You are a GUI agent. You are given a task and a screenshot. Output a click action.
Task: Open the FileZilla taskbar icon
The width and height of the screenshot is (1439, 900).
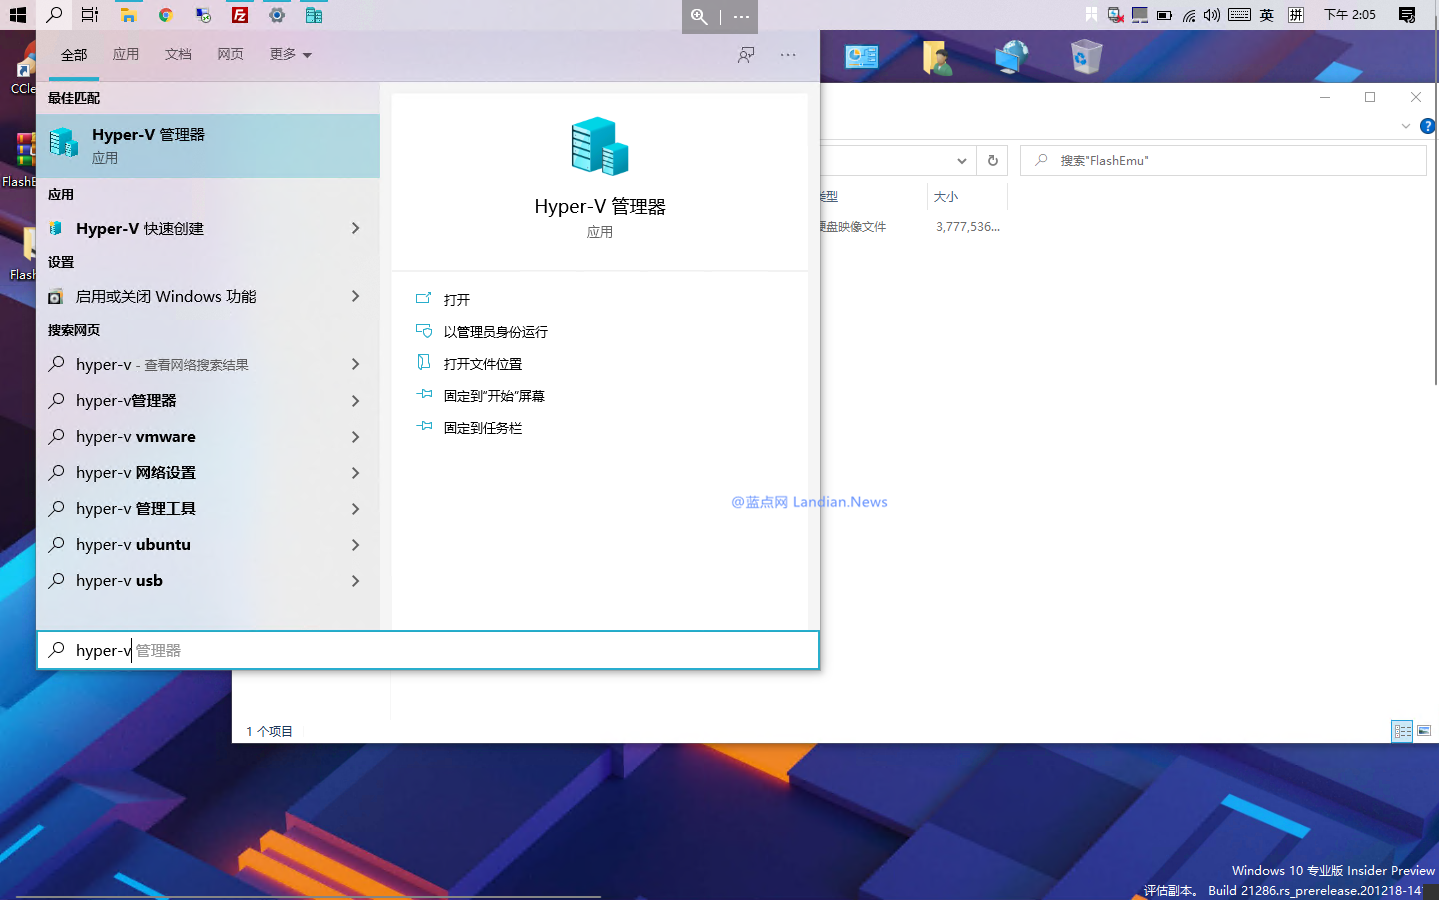pyautogui.click(x=240, y=15)
